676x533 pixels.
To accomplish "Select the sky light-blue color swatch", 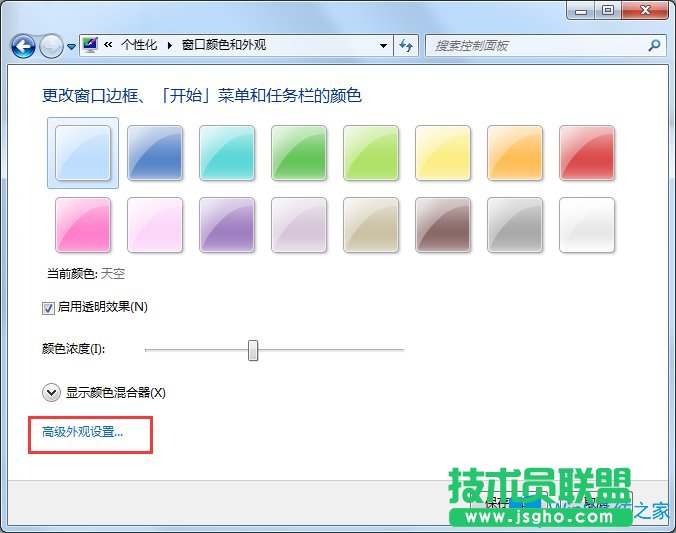I will coord(83,153).
